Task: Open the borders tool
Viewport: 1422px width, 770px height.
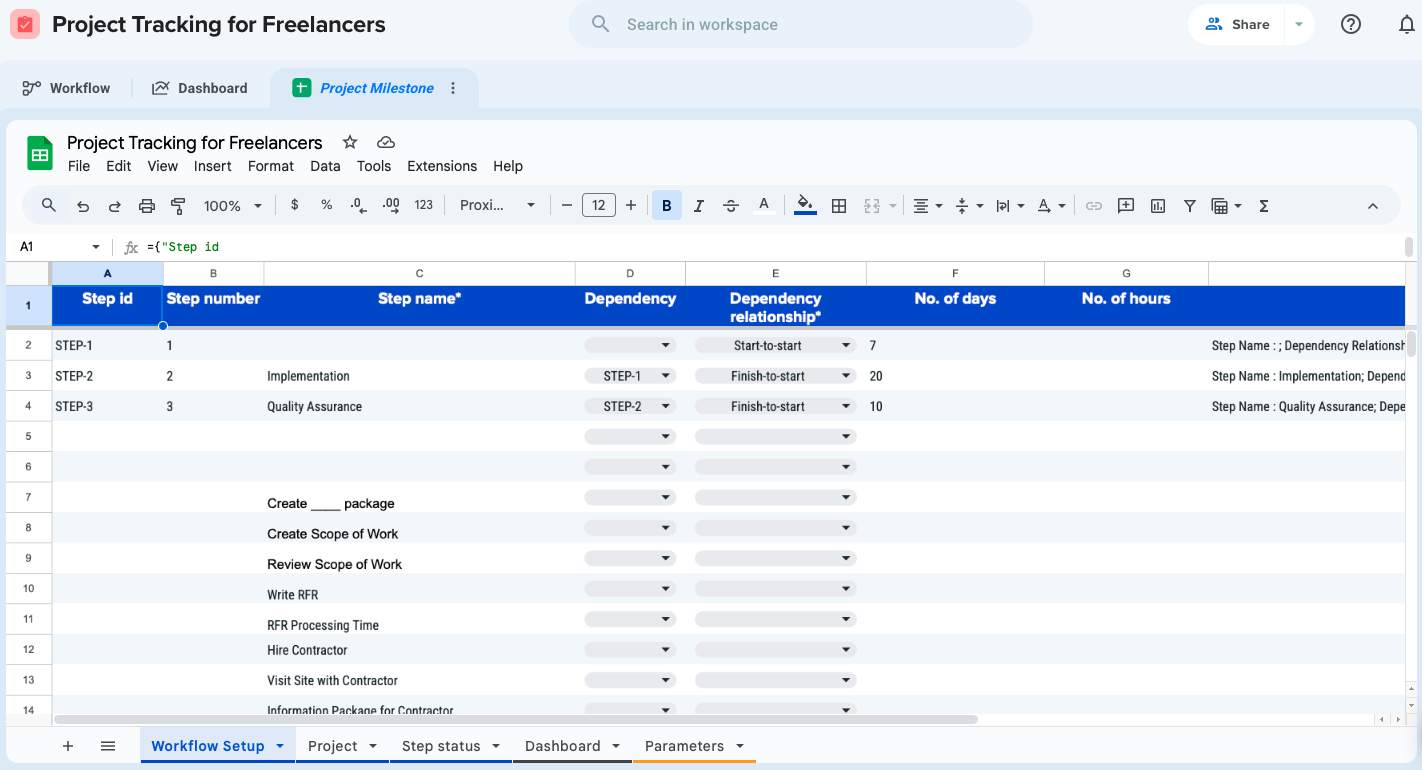Action: pyautogui.click(x=839, y=206)
